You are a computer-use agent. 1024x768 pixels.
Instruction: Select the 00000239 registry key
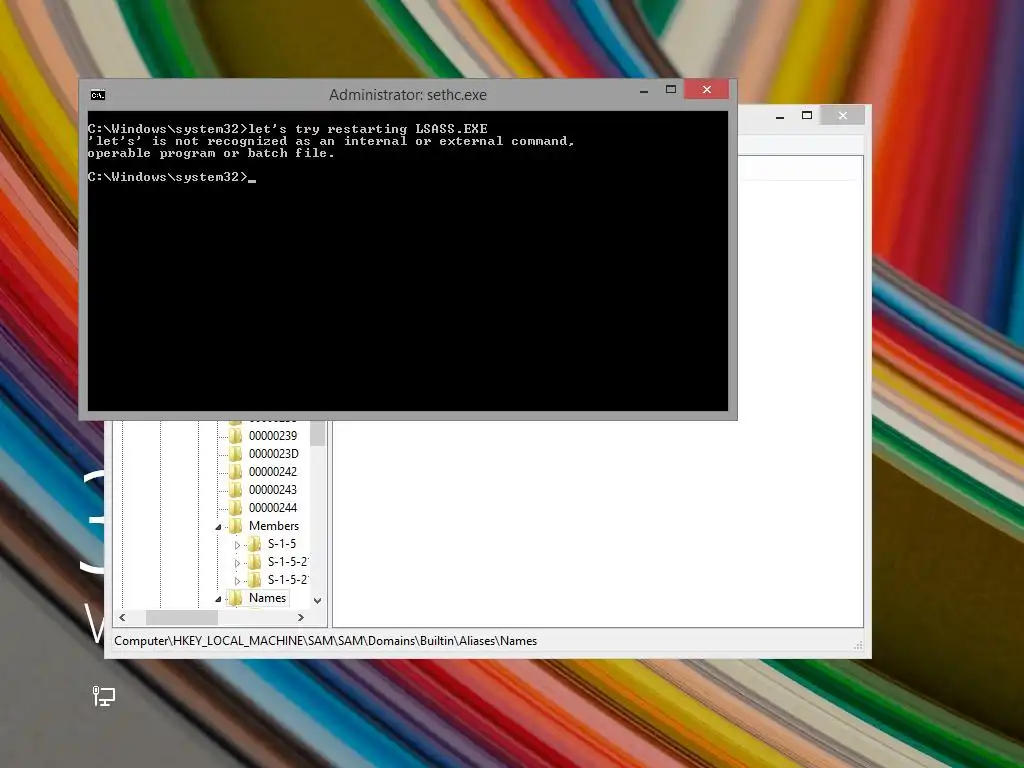[272, 436]
